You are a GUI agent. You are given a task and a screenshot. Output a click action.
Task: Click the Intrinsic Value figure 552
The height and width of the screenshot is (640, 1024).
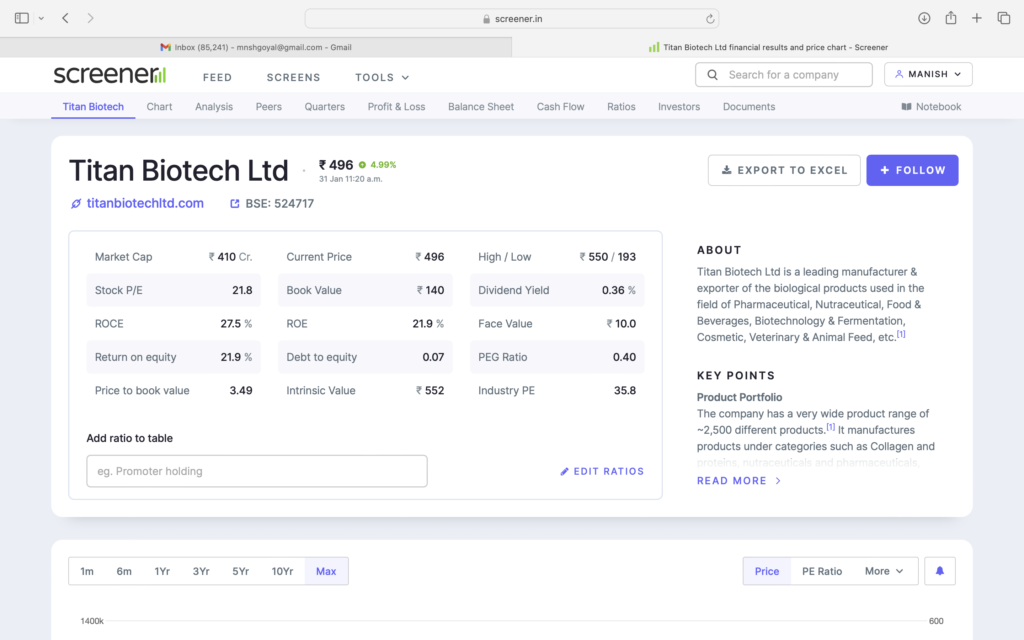430,391
